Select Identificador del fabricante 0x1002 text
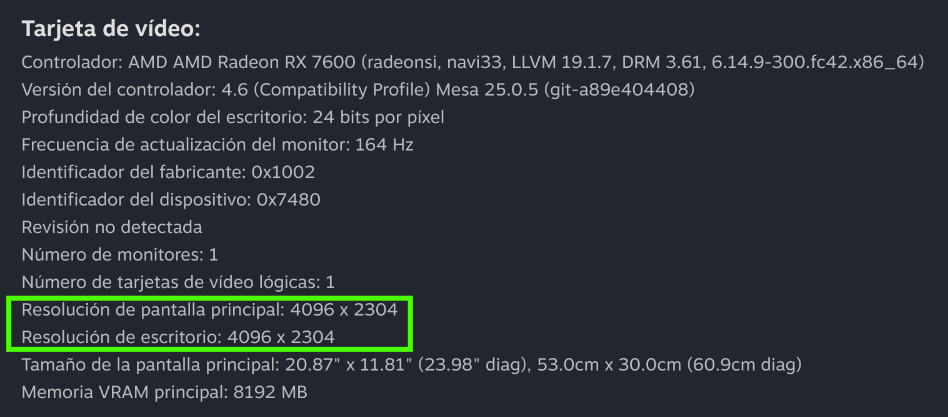Screen dimensions: 948x417 coord(168,172)
